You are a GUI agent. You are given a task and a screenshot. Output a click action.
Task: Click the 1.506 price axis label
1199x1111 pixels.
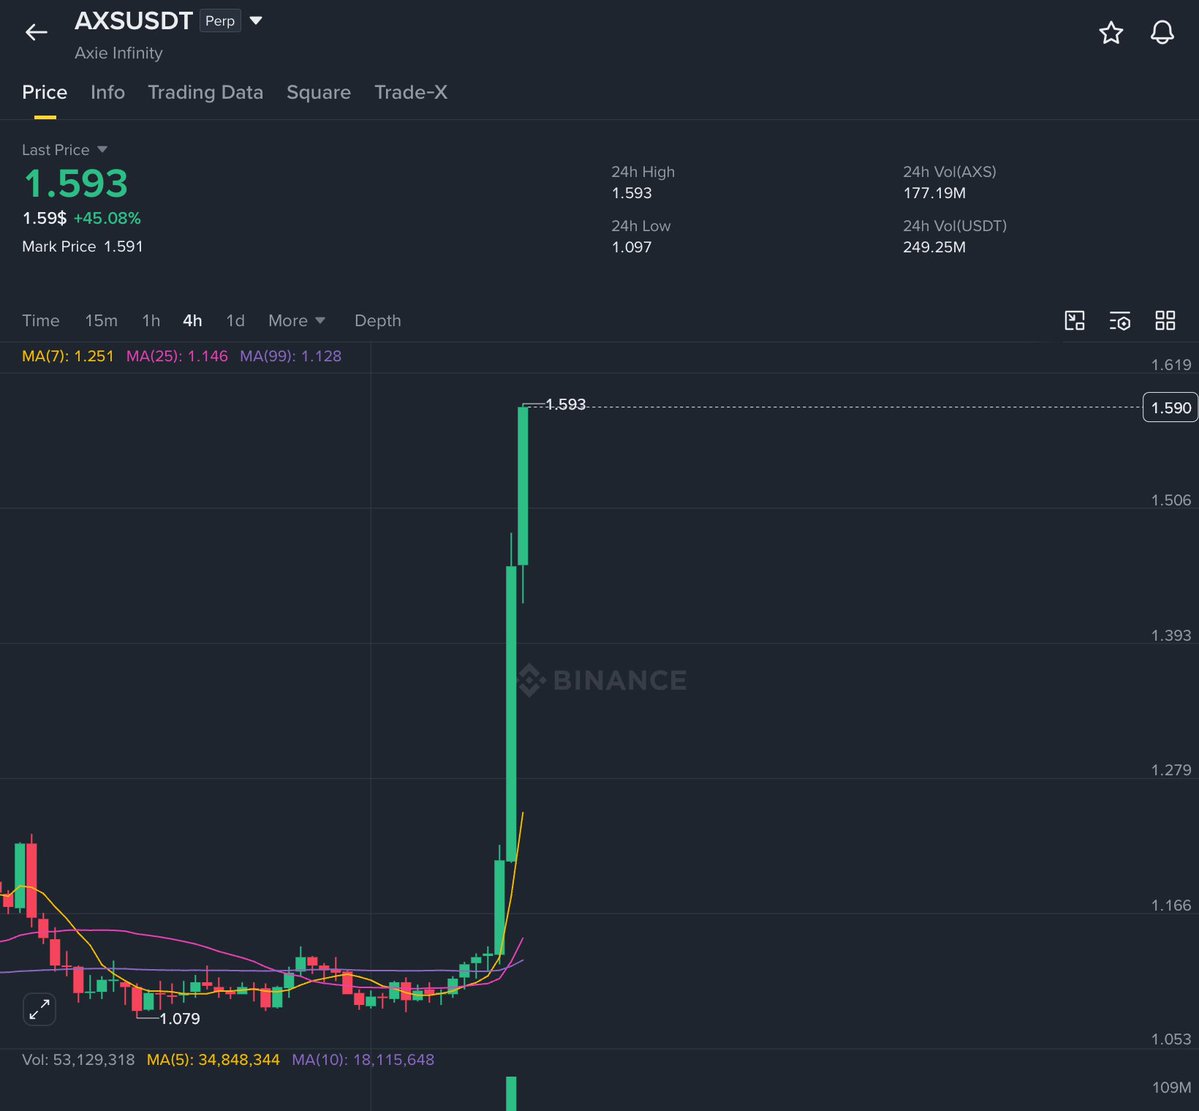coord(1171,500)
